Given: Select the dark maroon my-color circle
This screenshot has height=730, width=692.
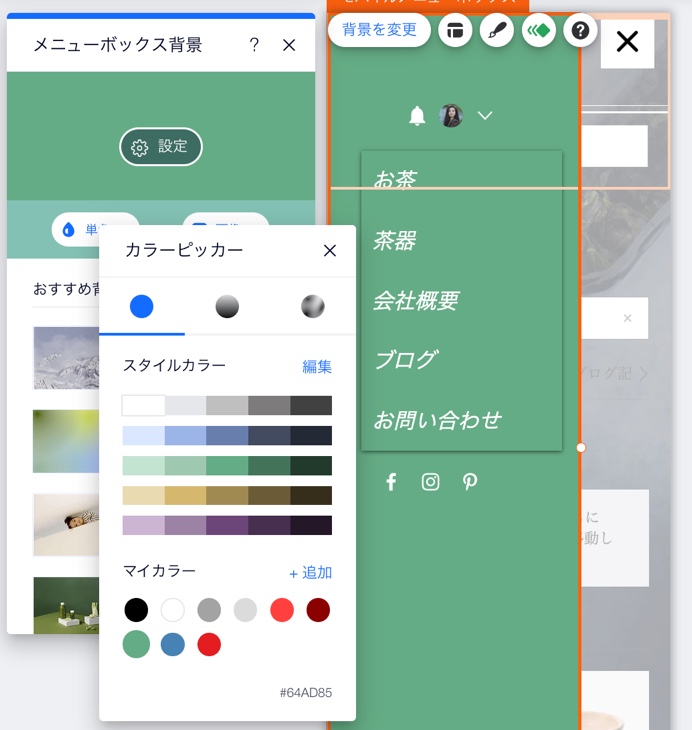Looking at the screenshot, I should click(318, 610).
